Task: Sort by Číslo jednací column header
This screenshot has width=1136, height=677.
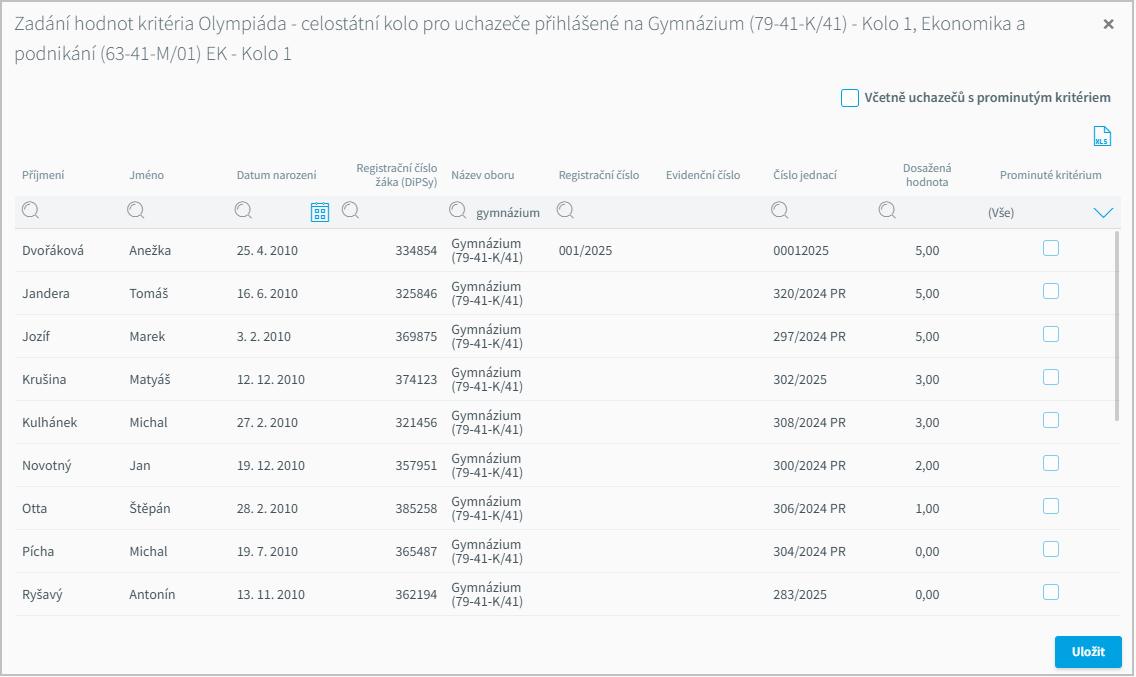Action: coord(805,175)
